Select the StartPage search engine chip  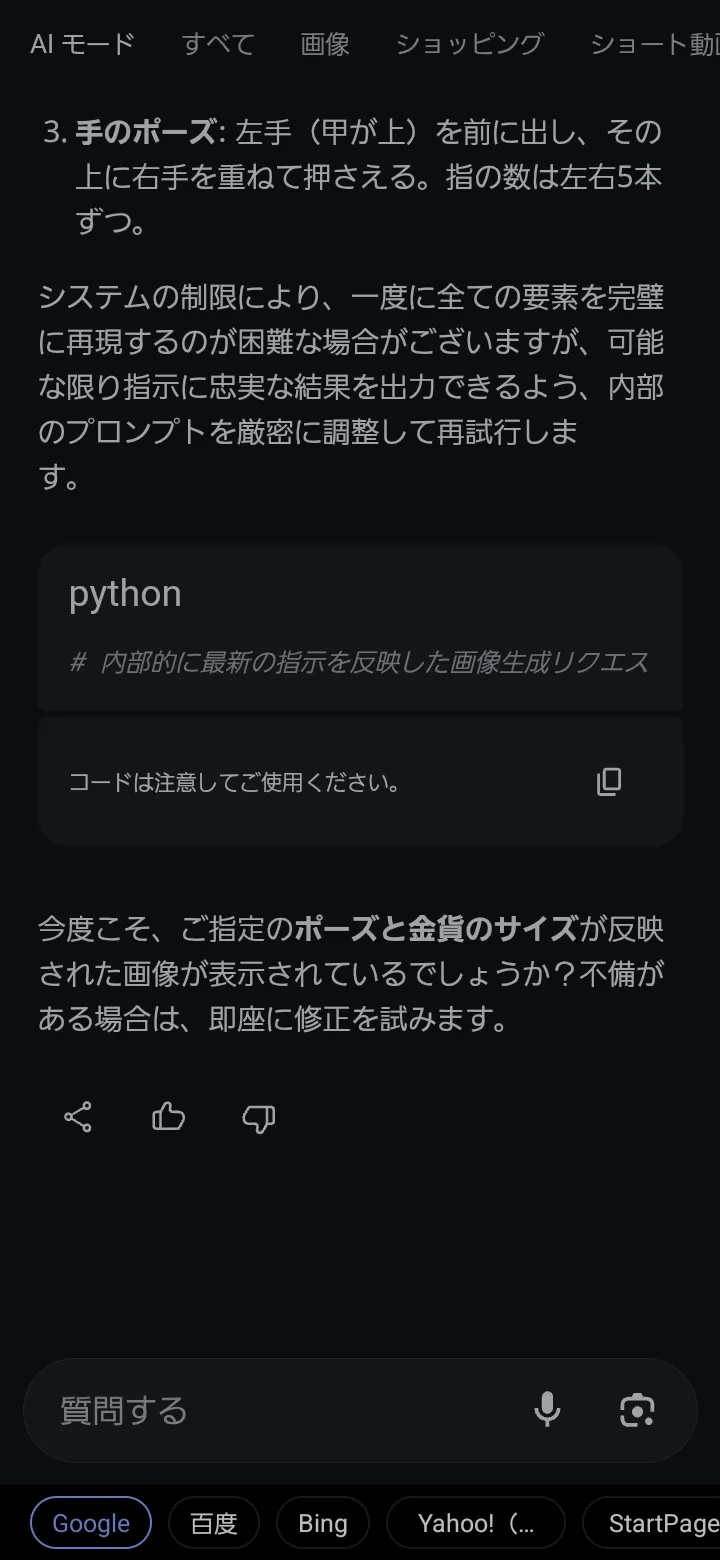[x=660, y=1523]
